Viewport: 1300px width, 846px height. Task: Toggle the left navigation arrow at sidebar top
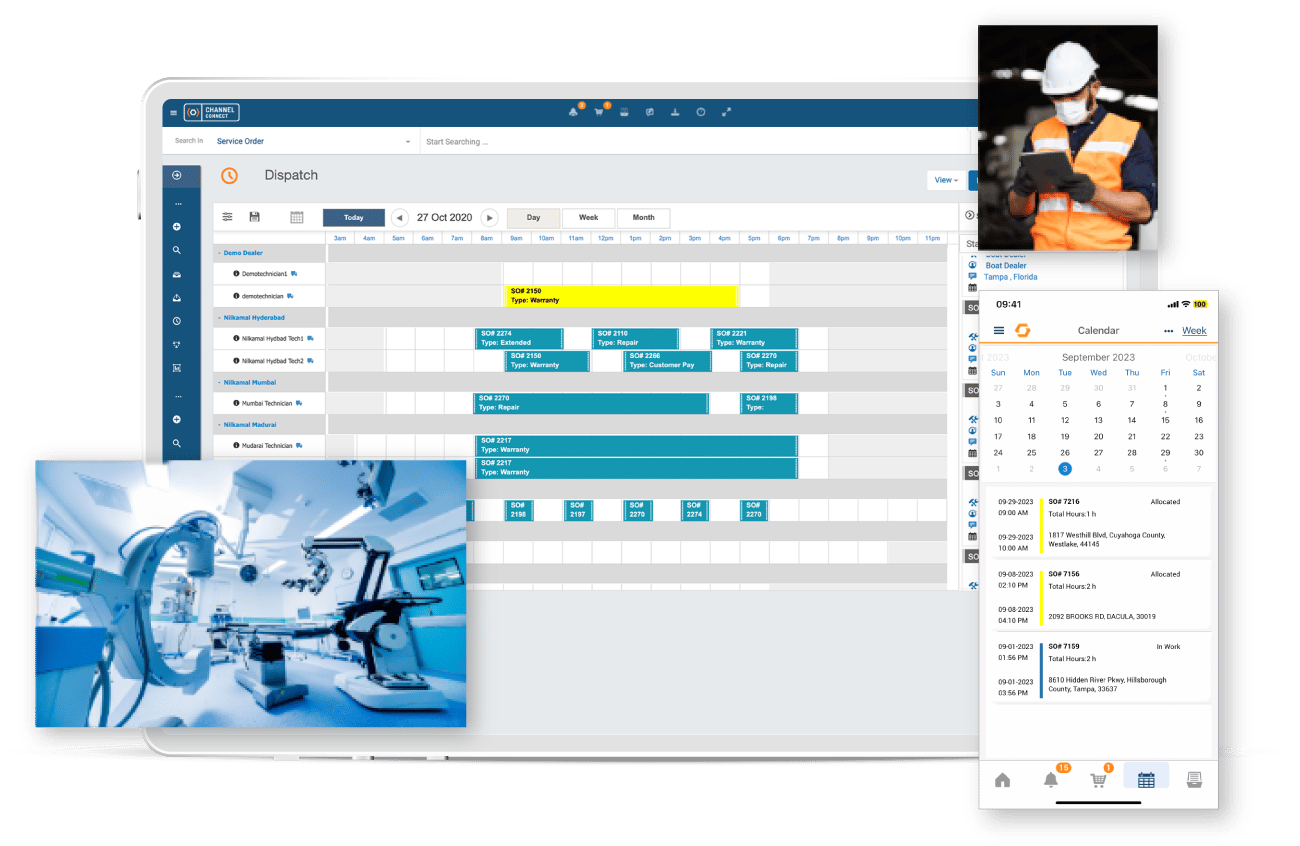(x=176, y=175)
